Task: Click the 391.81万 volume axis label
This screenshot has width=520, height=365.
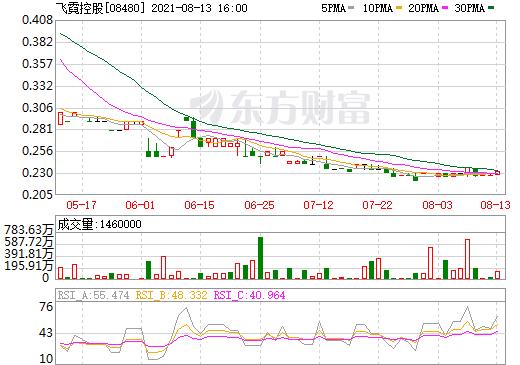Action: 29,254
